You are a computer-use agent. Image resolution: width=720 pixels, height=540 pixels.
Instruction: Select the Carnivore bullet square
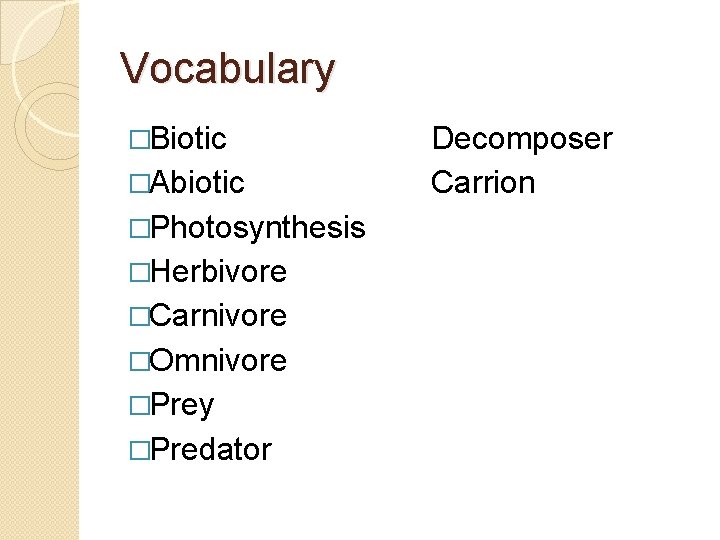tap(140, 316)
